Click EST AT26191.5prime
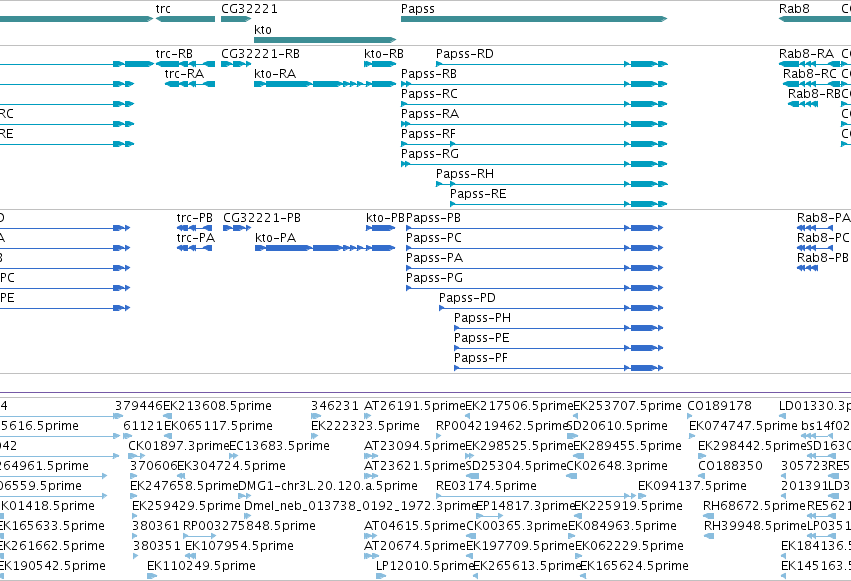 coord(367,416)
